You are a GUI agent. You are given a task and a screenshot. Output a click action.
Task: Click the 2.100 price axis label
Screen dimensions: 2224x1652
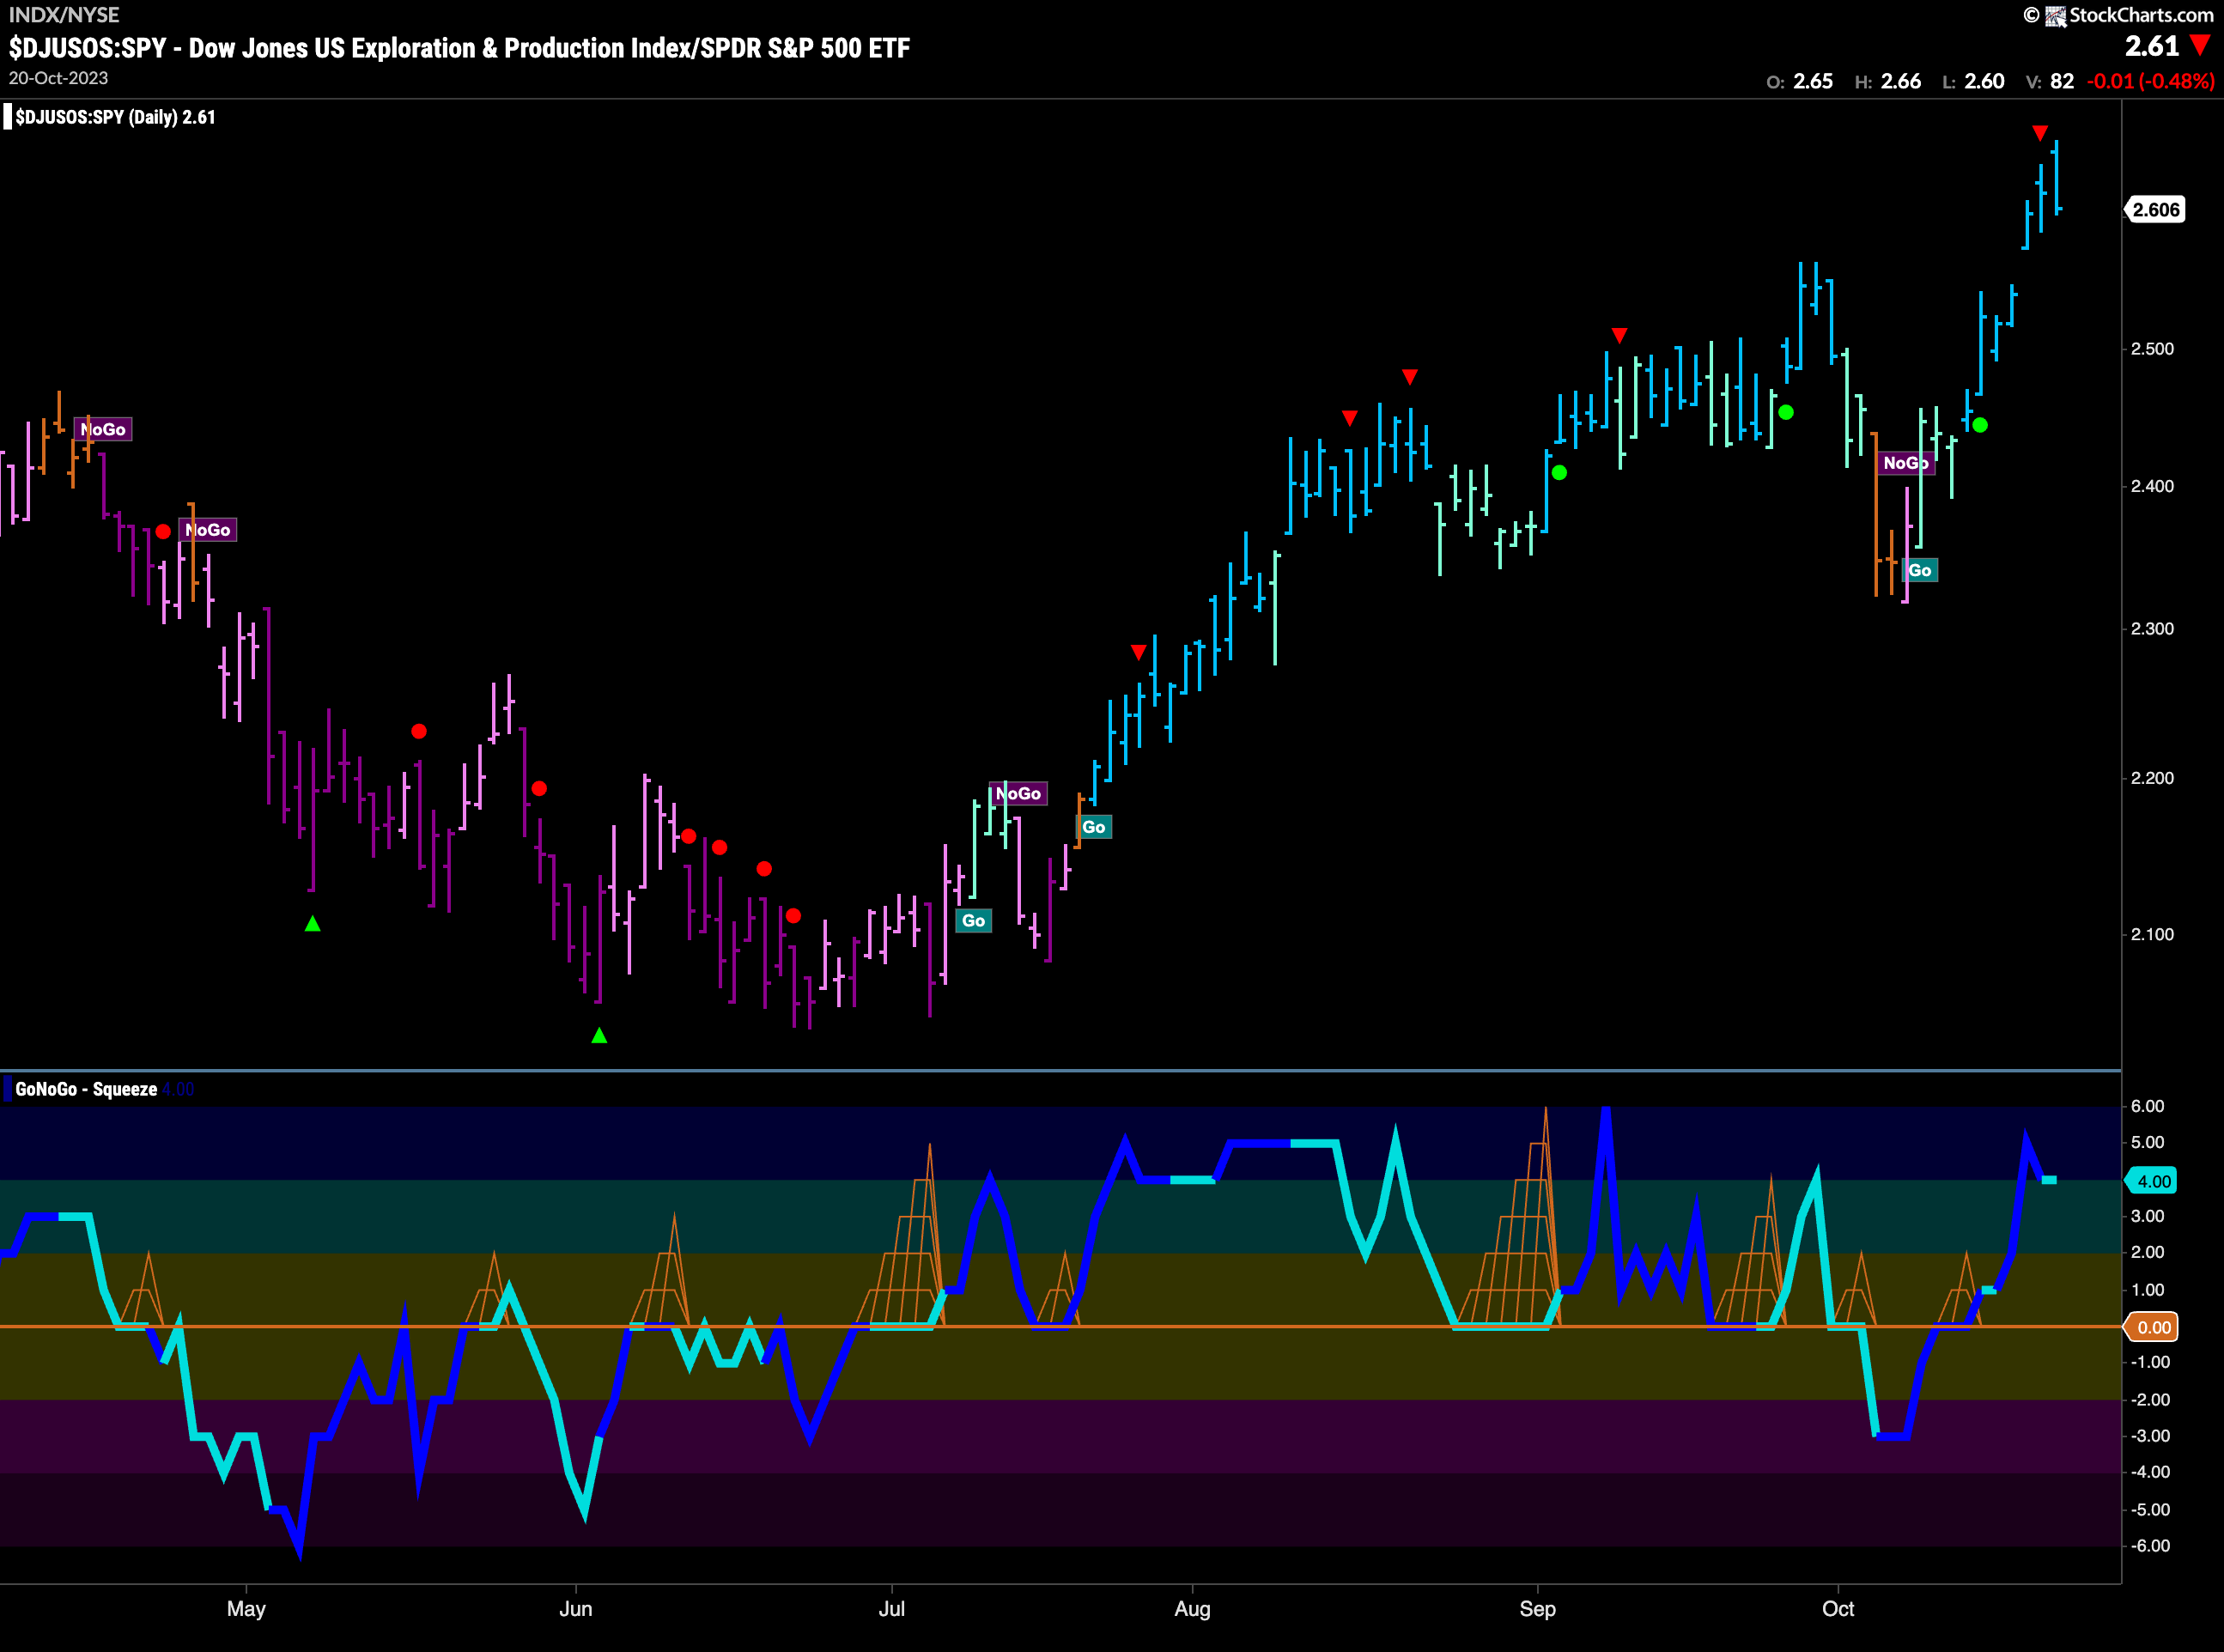(x=2152, y=934)
